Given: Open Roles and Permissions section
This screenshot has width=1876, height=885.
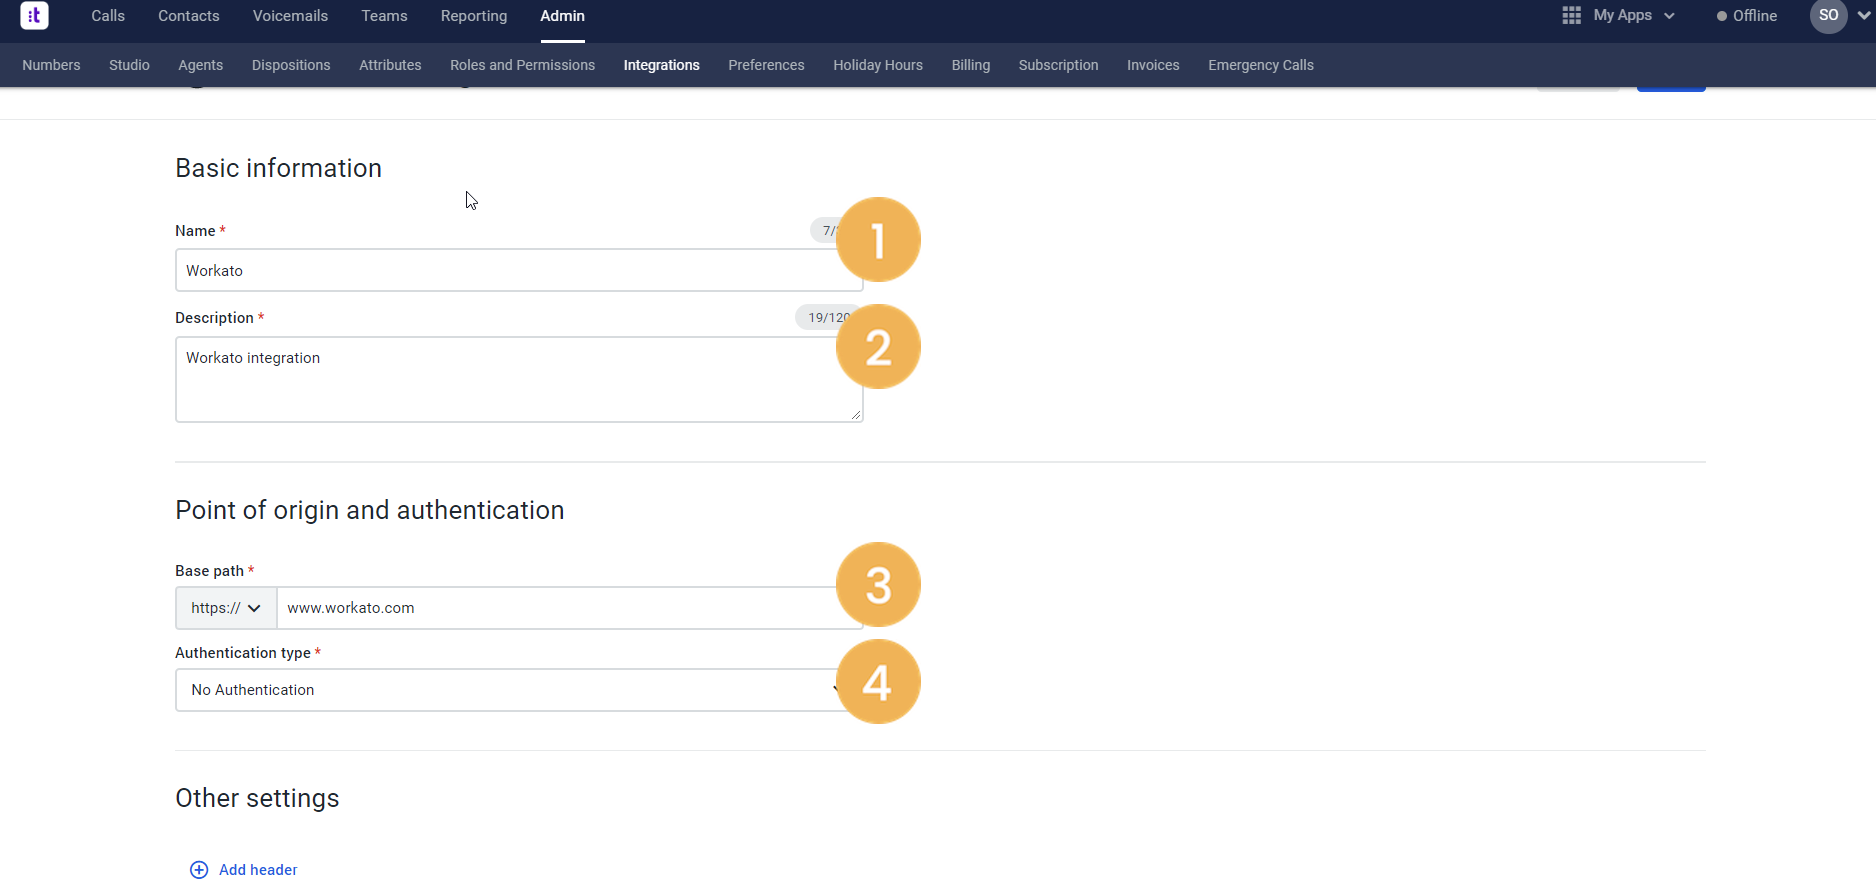Looking at the screenshot, I should click(x=522, y=65).
